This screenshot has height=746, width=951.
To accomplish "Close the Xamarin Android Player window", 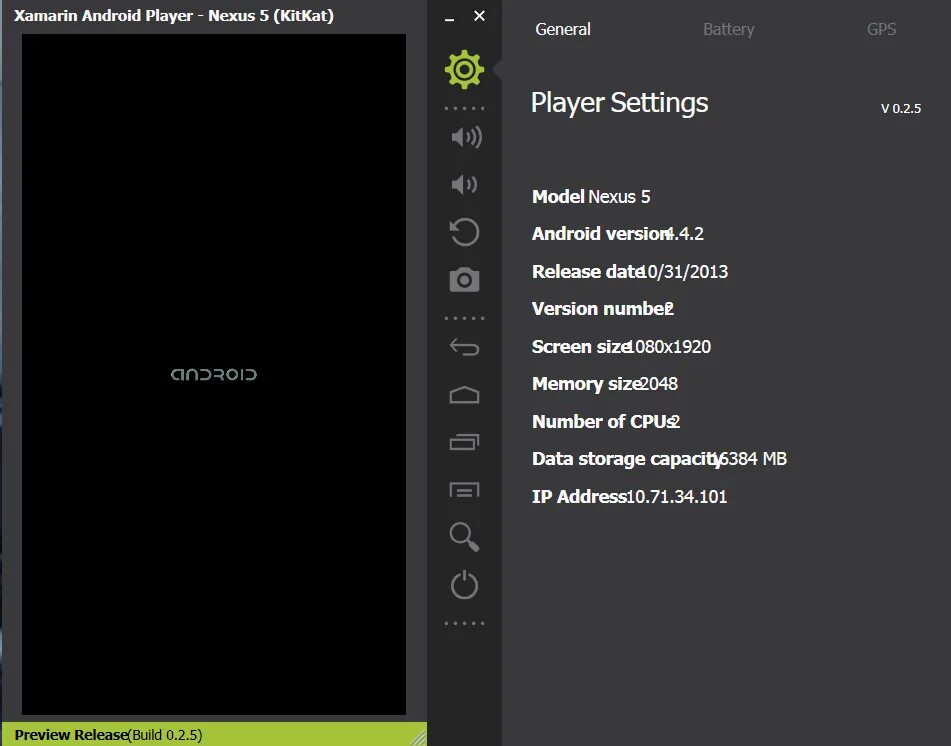I will pyautogui.click(x=479, y=16).
